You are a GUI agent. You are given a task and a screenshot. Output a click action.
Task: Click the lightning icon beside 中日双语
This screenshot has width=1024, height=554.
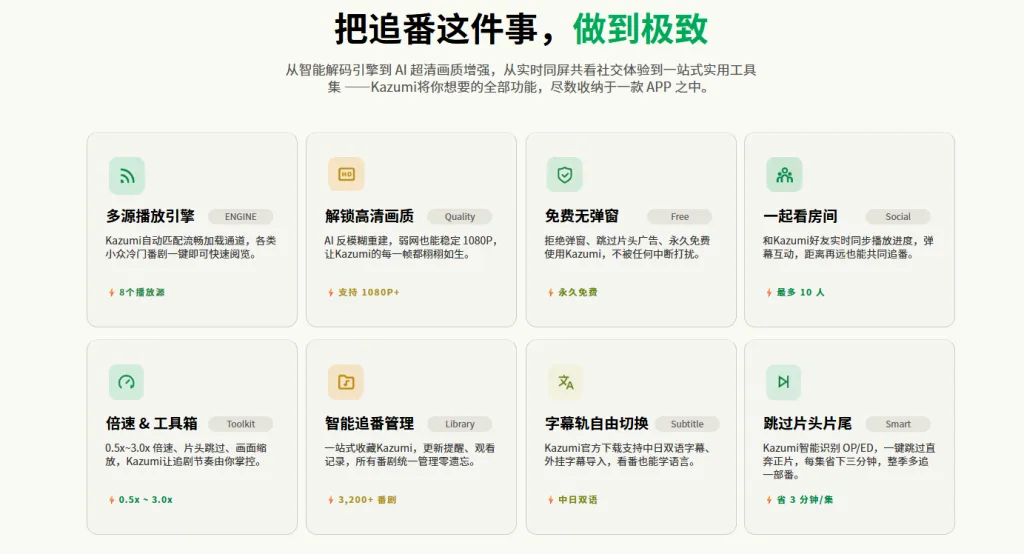pos(551,500)
